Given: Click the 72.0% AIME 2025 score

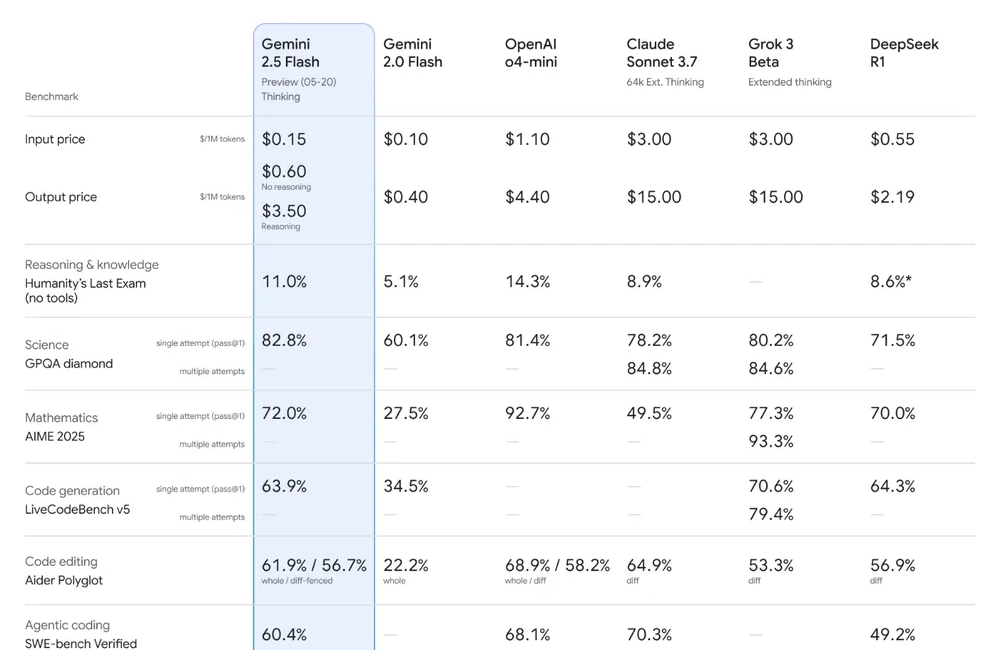Looking at the screenshot, I should tap(284, 413).
